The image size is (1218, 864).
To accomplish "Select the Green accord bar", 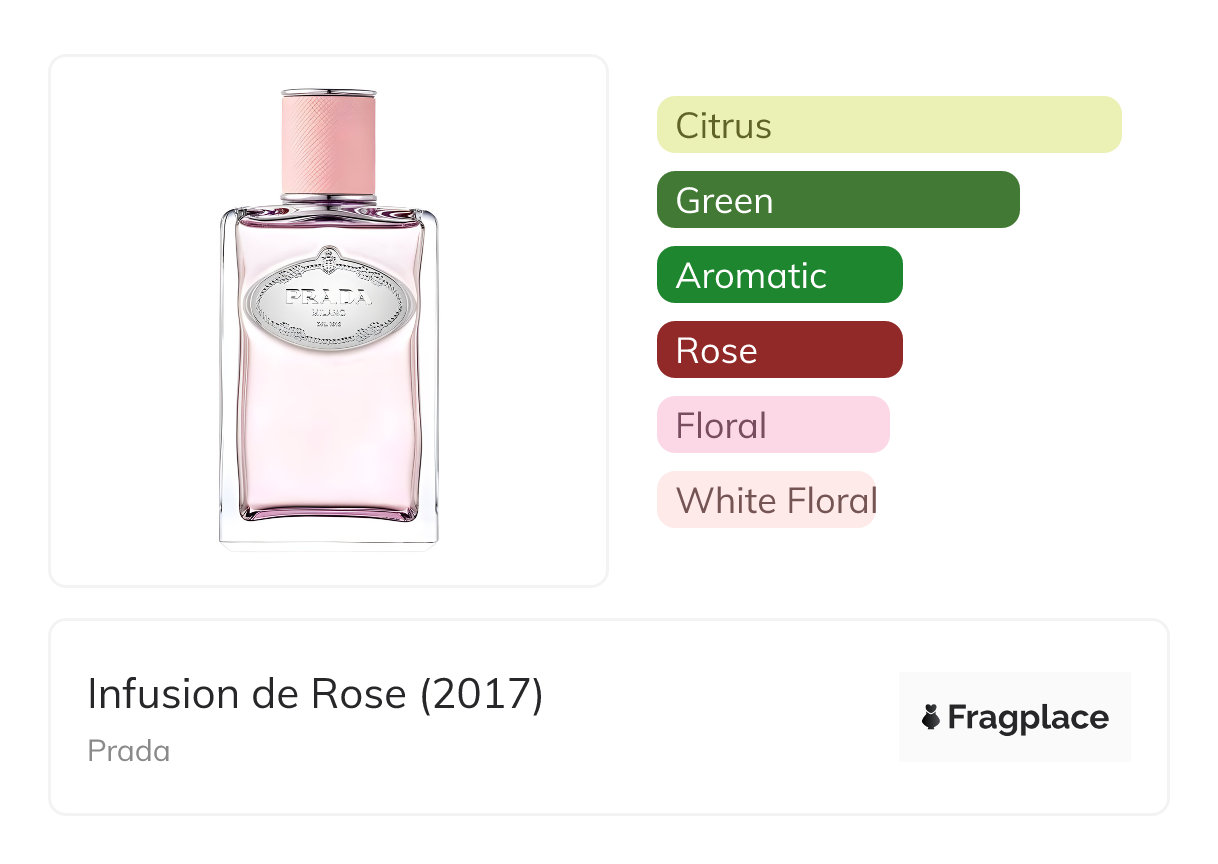I will (837, 200).
